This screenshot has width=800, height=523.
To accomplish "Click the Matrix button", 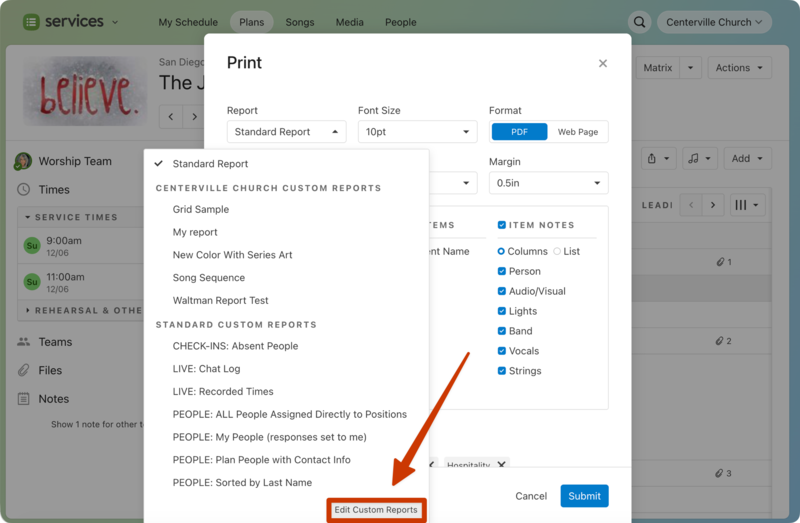I will (658, 67).
